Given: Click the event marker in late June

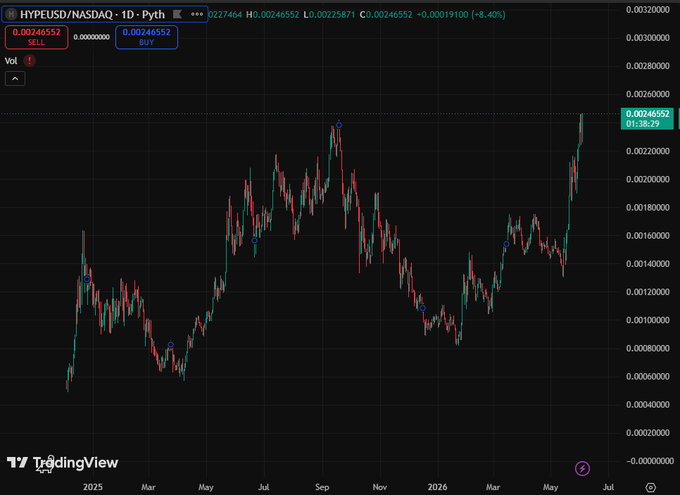Looking at the screenshot, I should click(254, 240).
